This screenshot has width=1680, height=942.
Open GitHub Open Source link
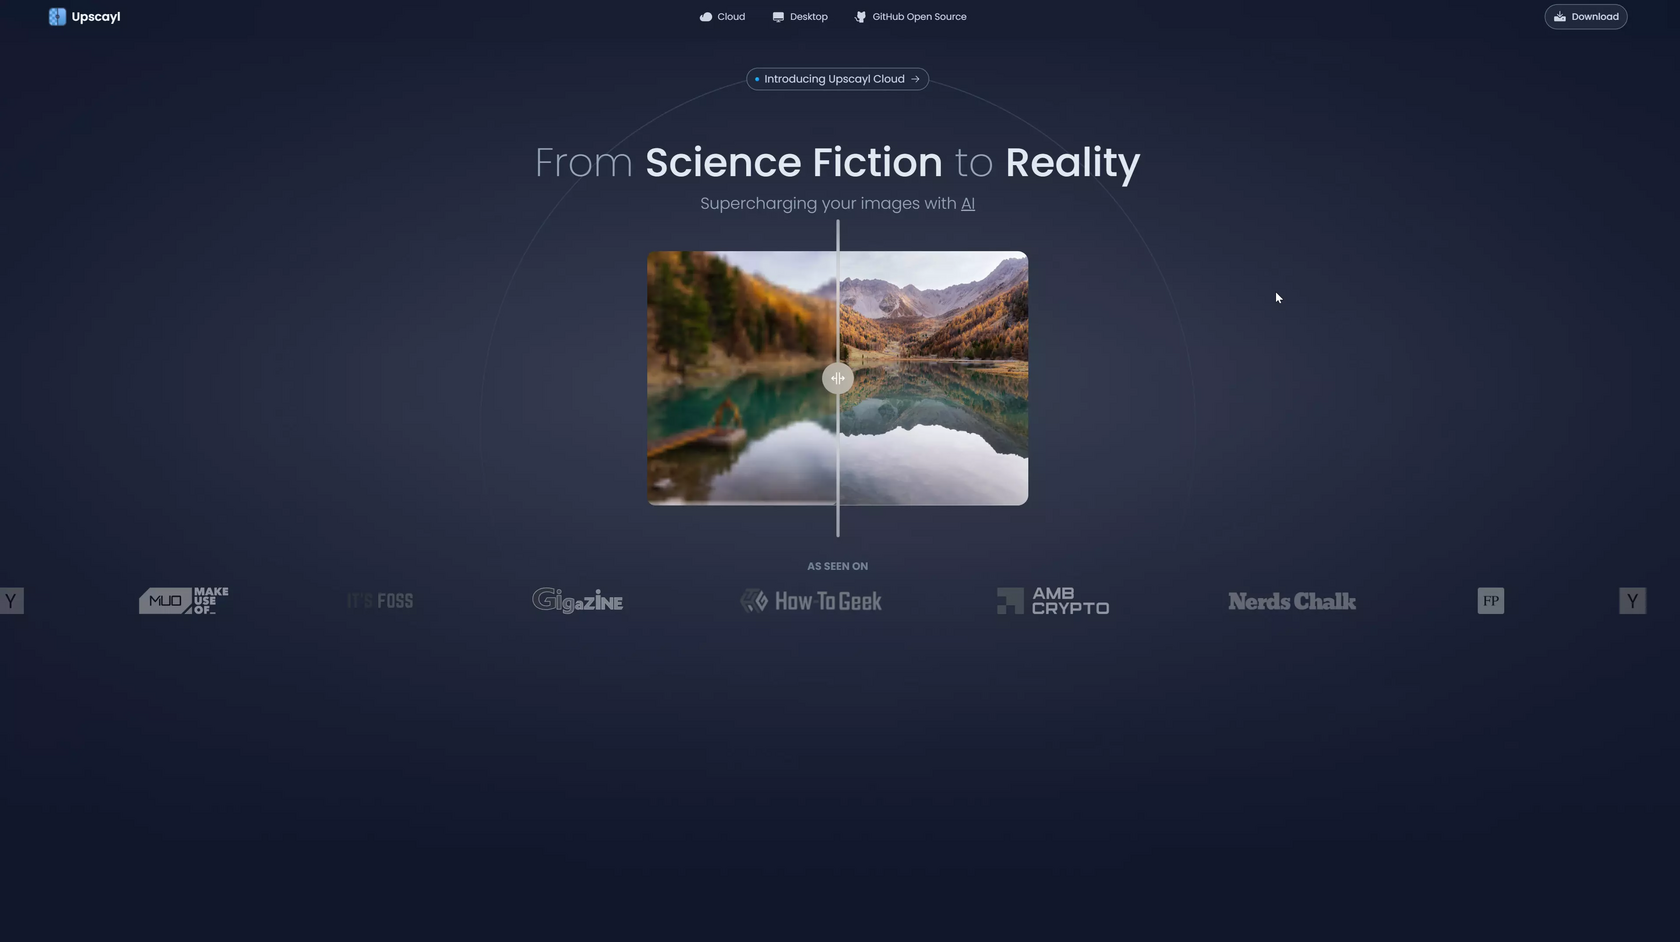coord(910,17)
